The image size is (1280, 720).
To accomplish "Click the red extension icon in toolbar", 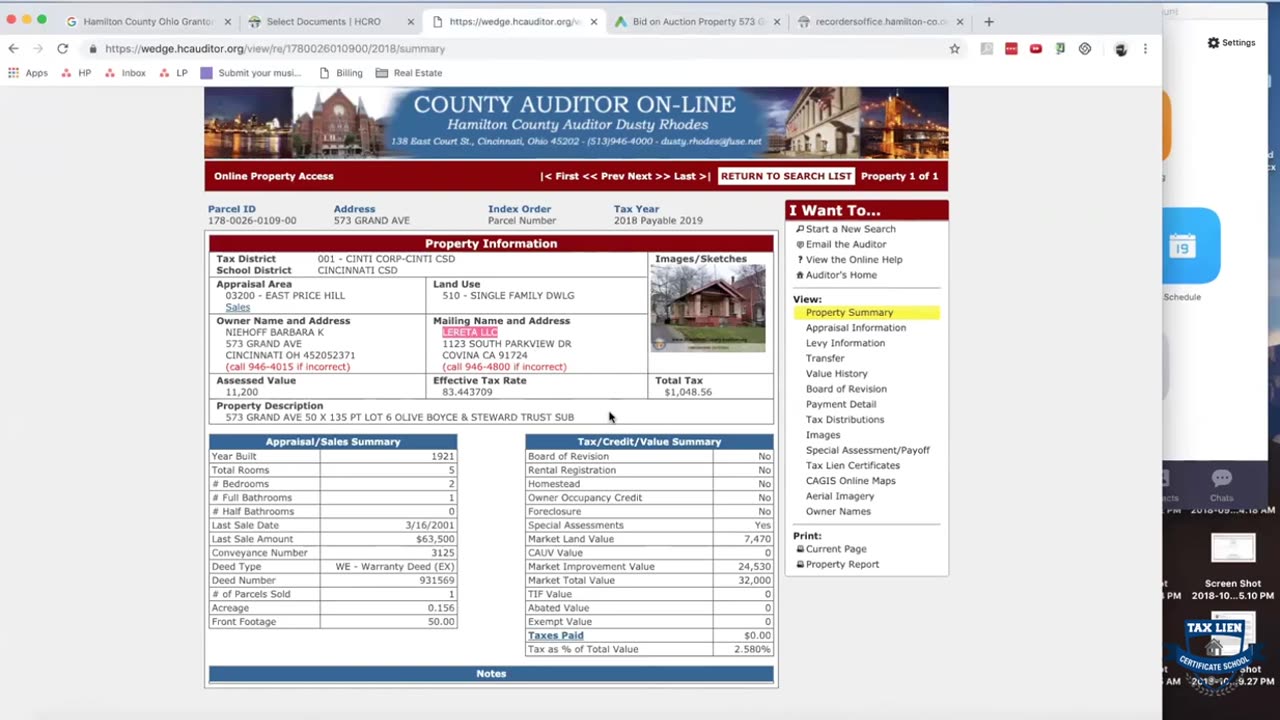I will [x=1011, y=48].
